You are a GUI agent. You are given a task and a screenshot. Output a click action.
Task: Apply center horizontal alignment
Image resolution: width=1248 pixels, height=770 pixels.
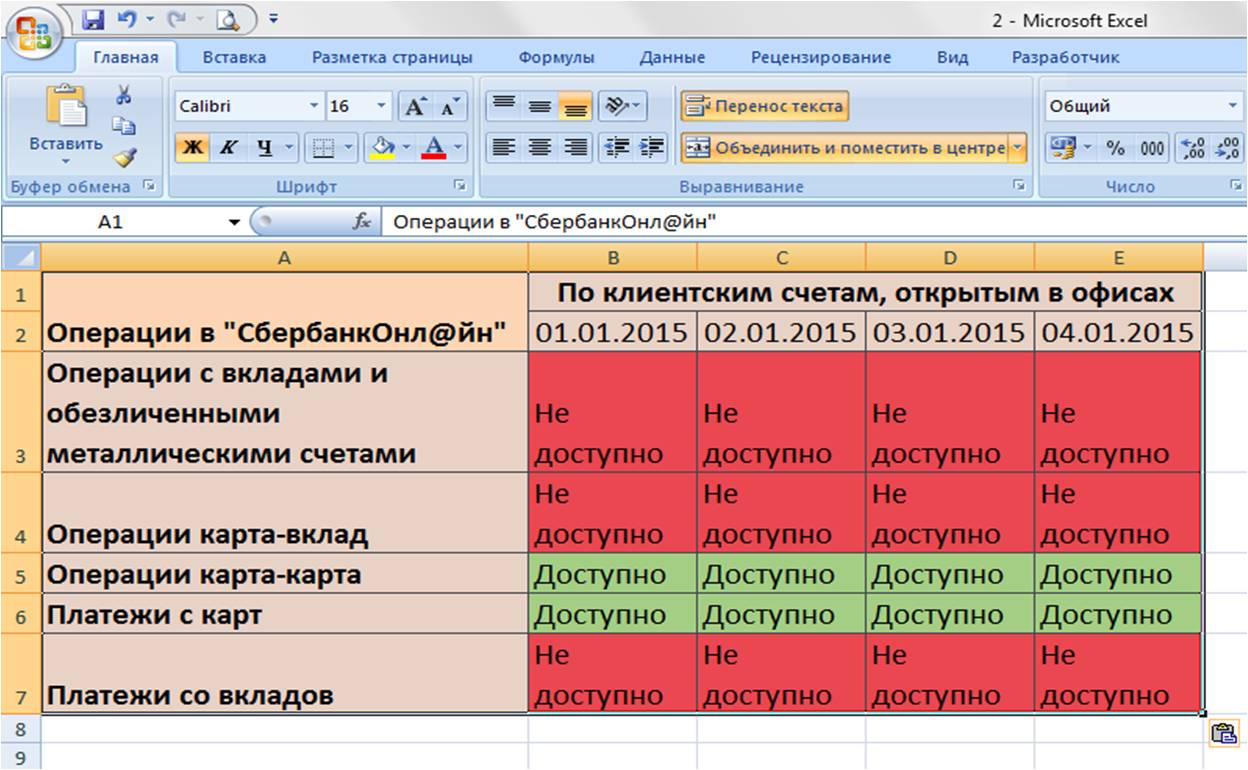[x=540, y=149]
